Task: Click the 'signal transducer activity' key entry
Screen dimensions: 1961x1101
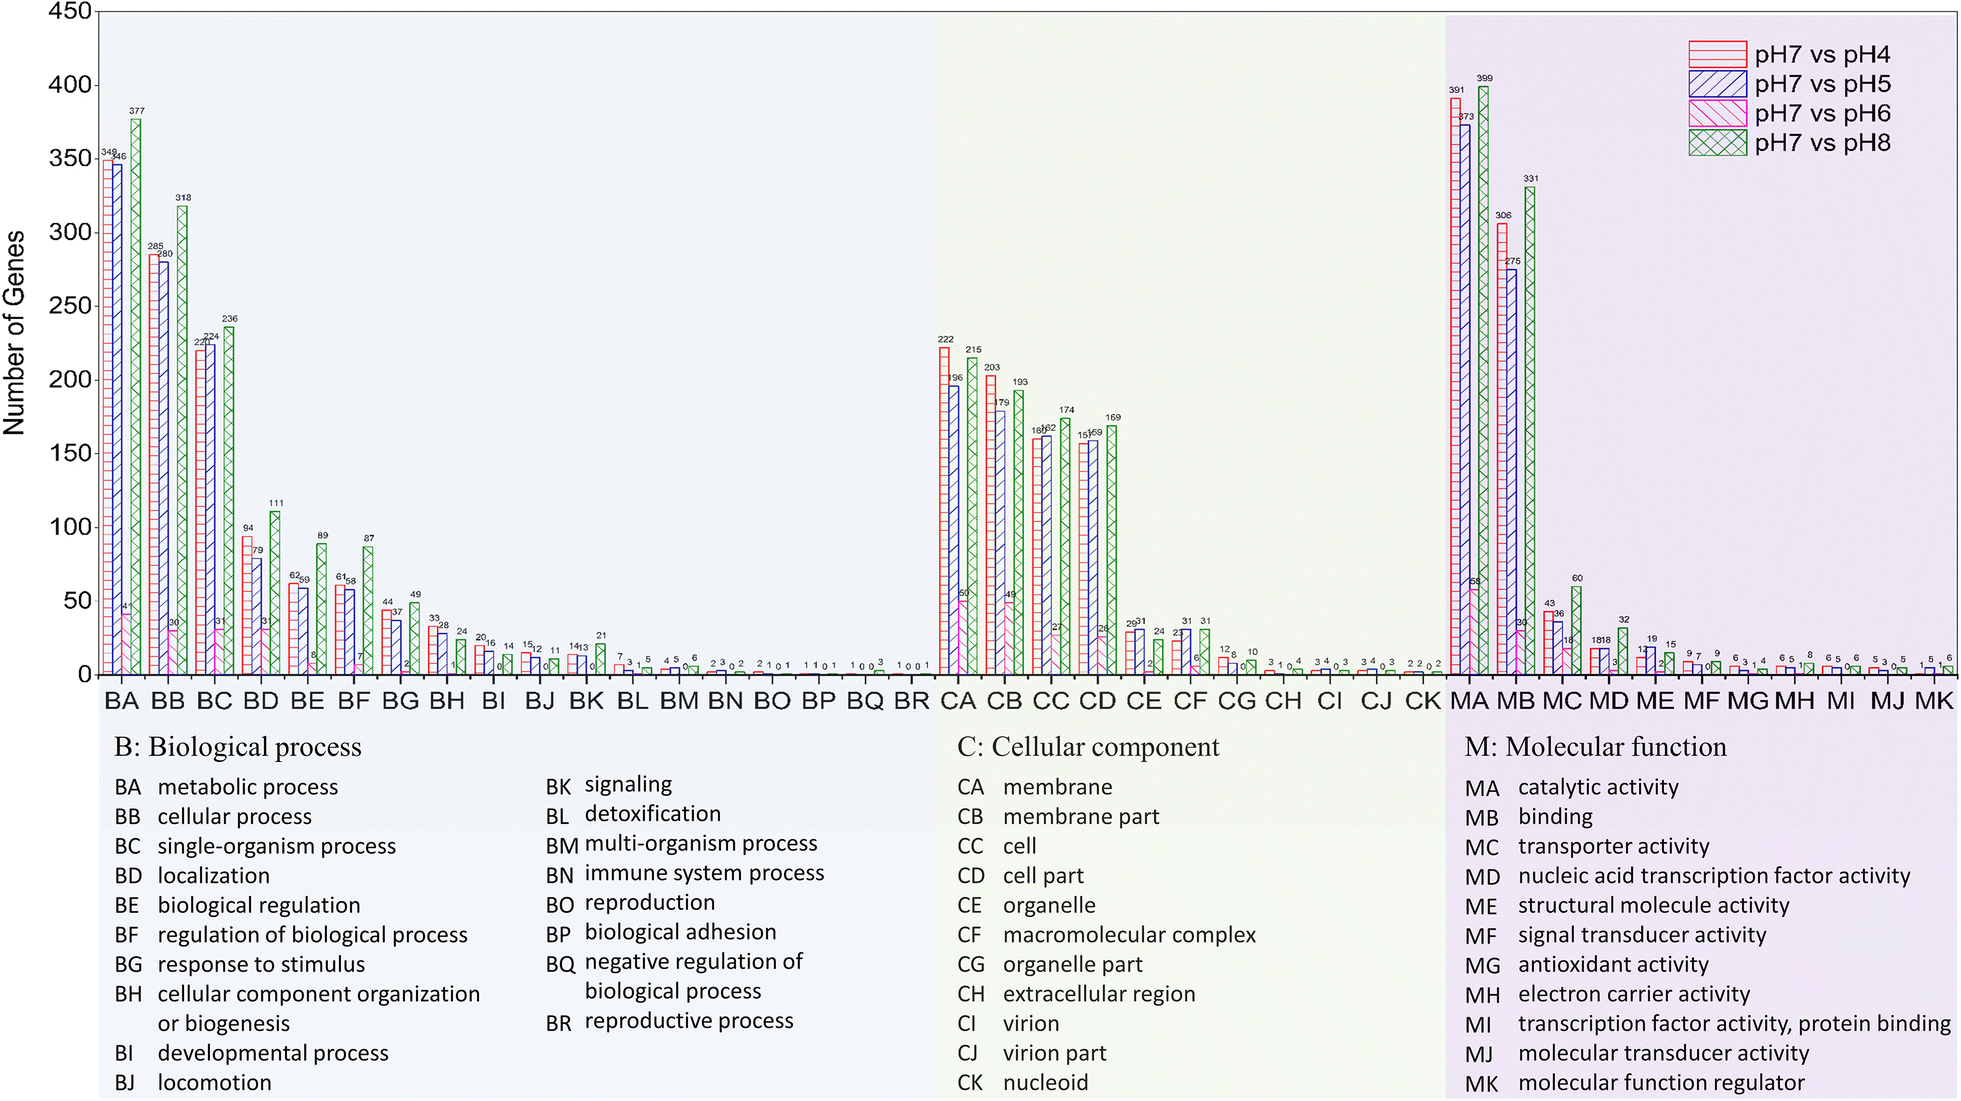Action: click(x=1642, y=936)
